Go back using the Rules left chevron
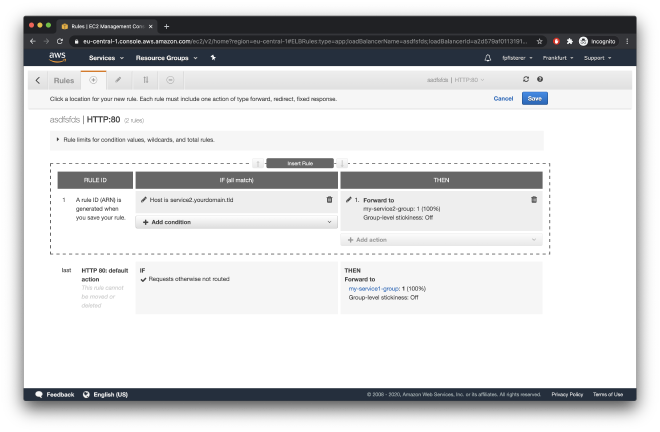Viewport: 660px width, 432px height. pos(38,80)
